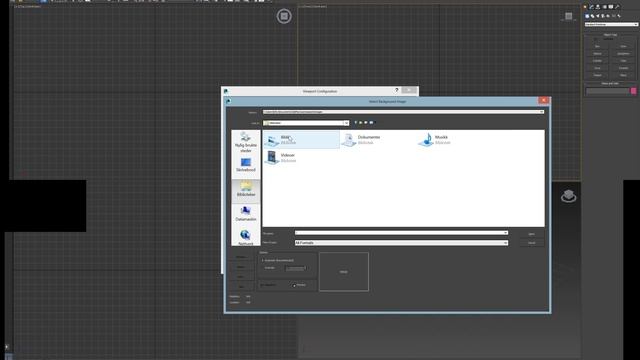
Task: Select the Musikk library folder
Action: [435, 140]
